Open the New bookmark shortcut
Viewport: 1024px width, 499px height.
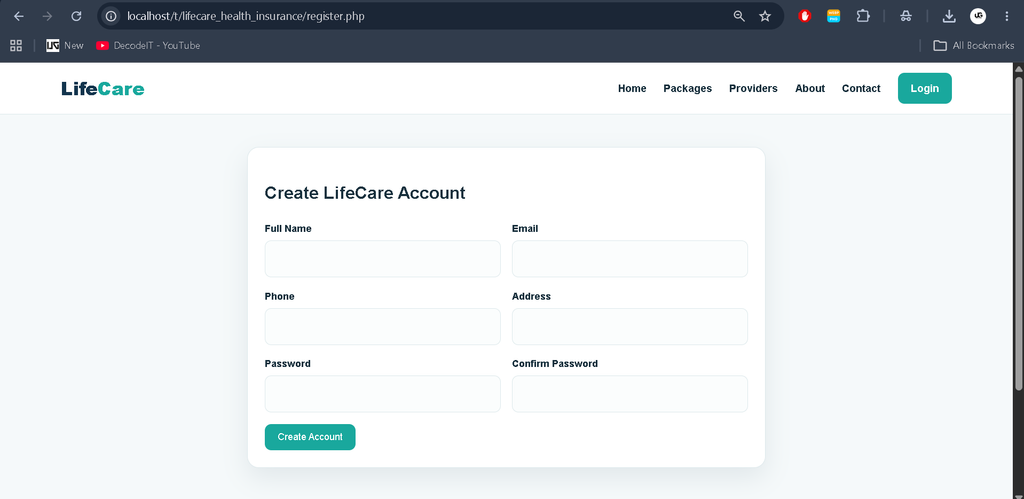[65, 45]
